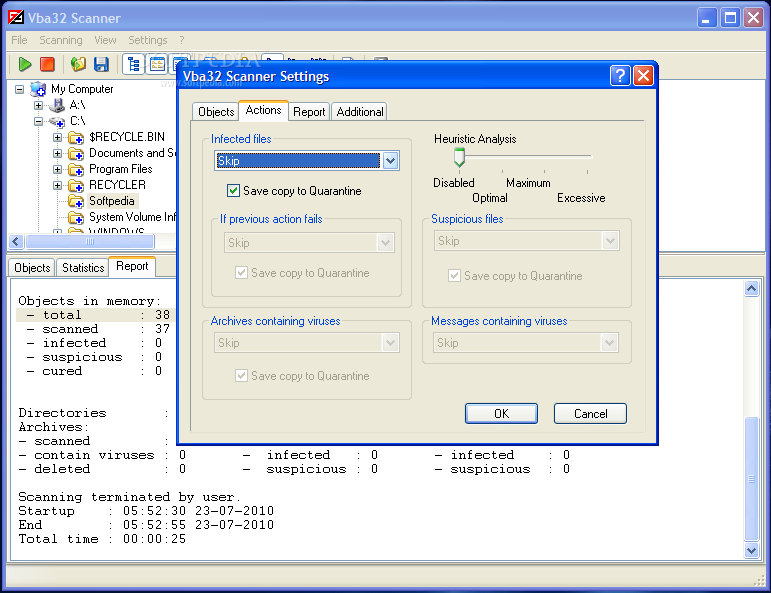Click the Vba32 Scanner title bar logo
The height and width of the screenshot is (593, 771).
[16, 18]
